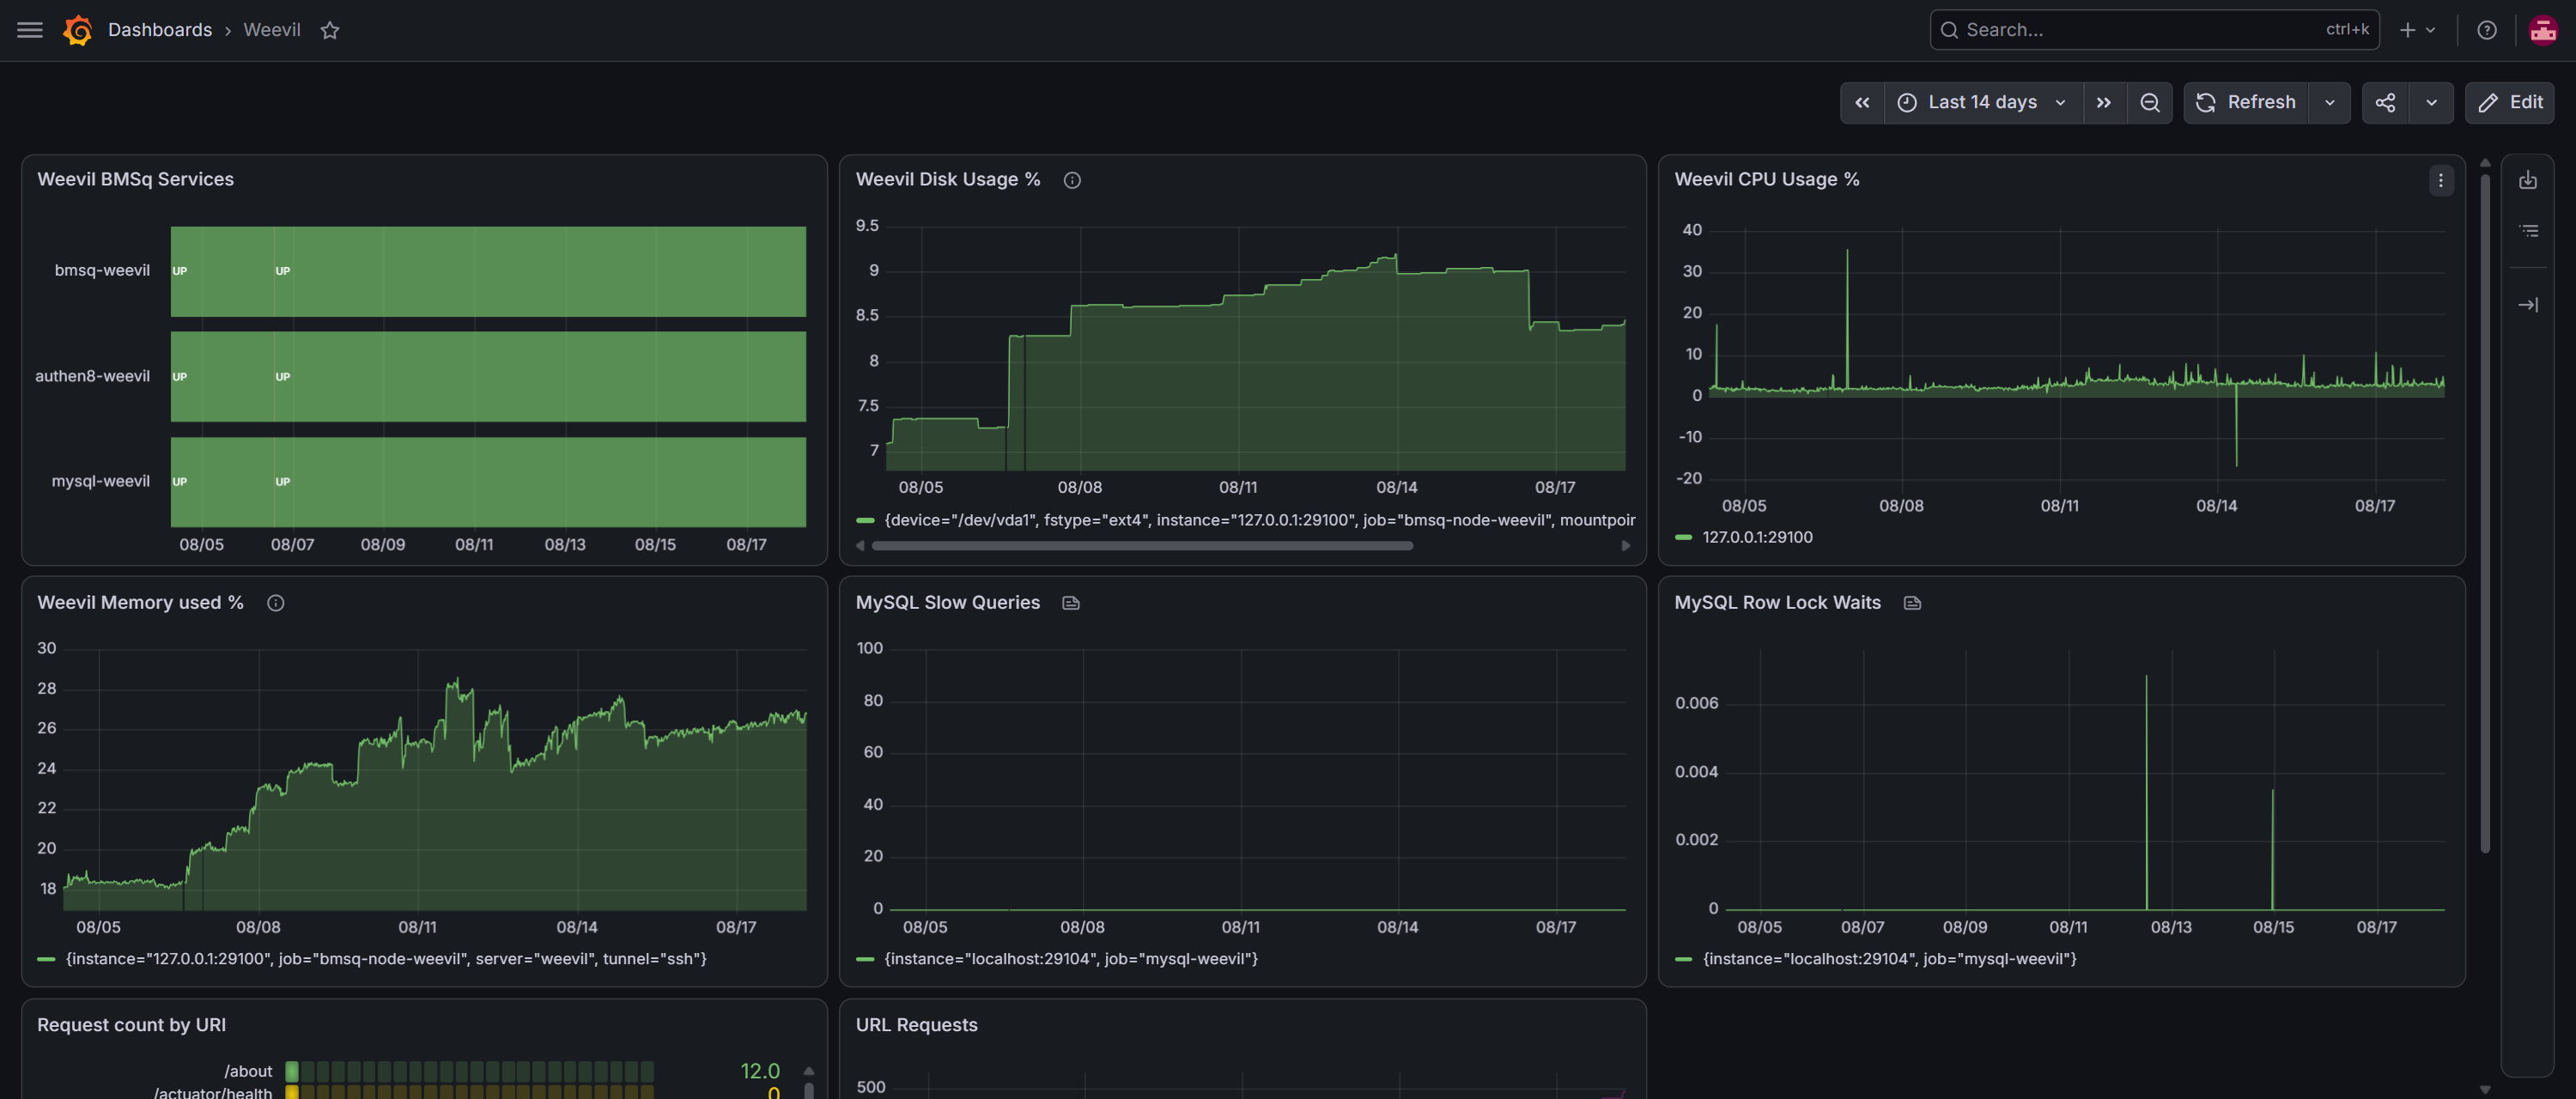Open the Last 14 days time picker
Screen dimensions: 2576x1099
[x=1982, y=102]
